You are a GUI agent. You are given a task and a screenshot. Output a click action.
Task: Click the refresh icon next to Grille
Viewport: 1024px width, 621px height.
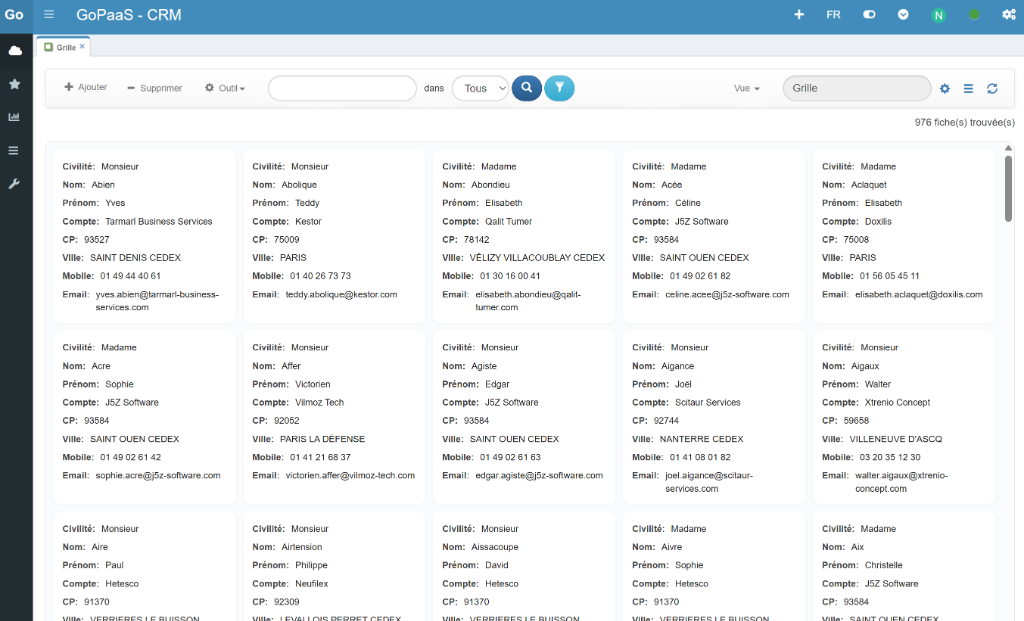(992, 89)
